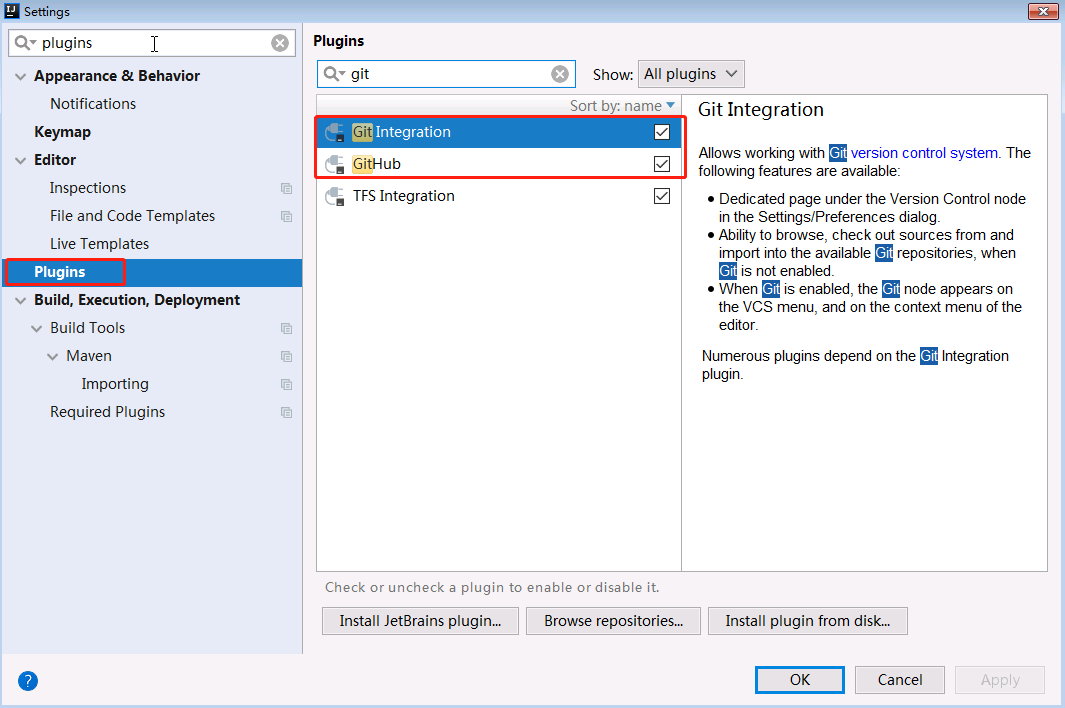Screen dimensions: 1065x708
Task: Toggle the TFS Integration plugin checkbox
Action: point(662,196)
